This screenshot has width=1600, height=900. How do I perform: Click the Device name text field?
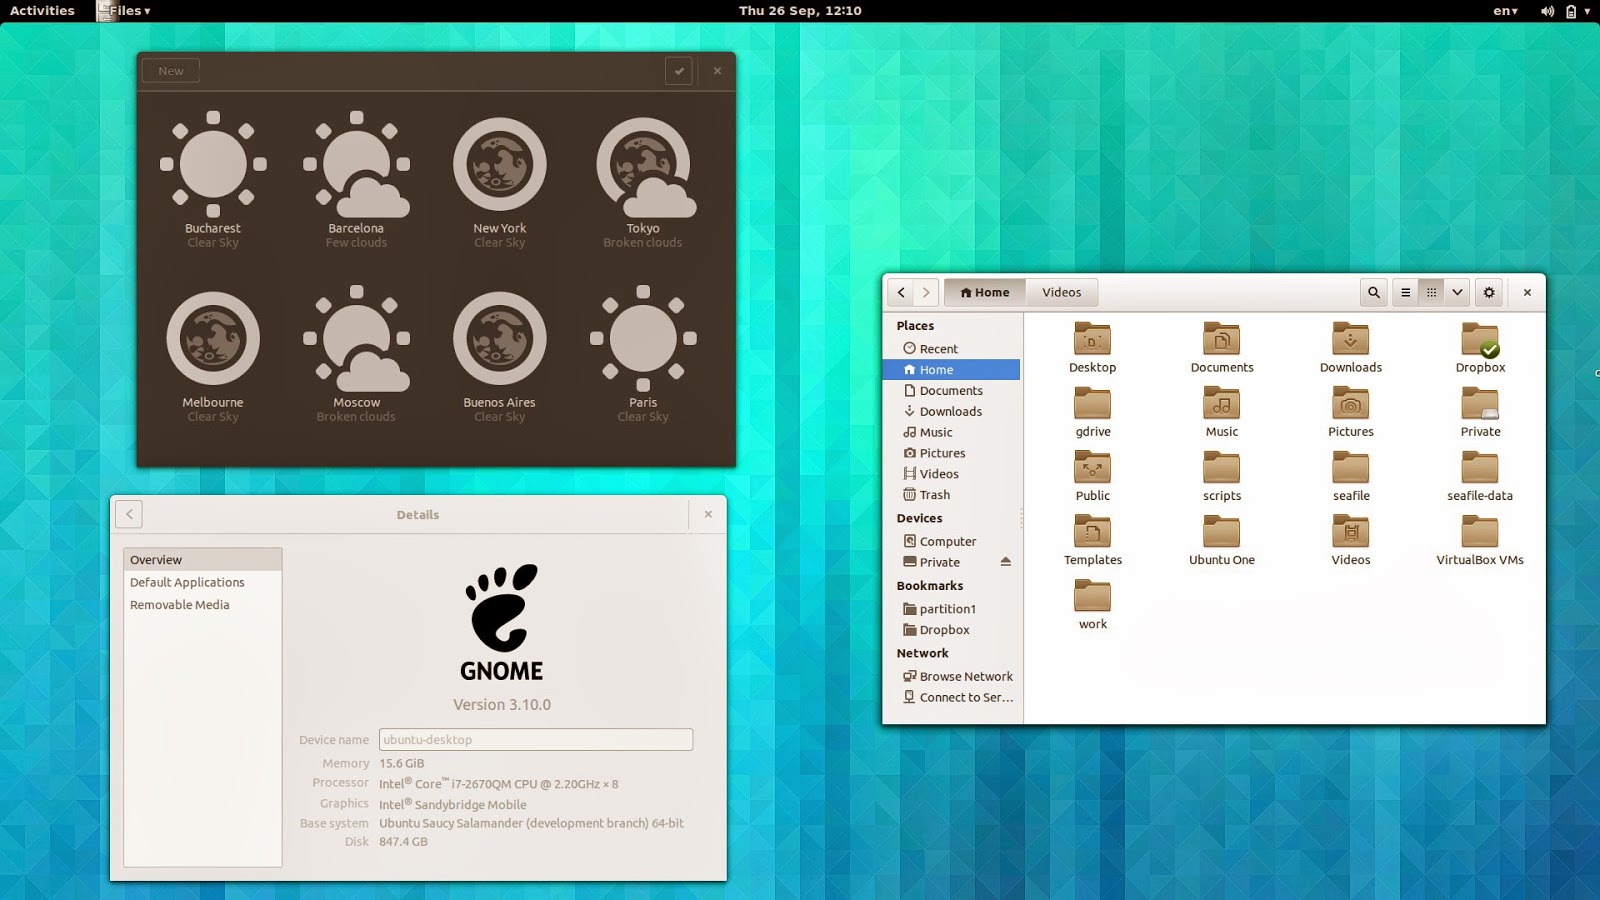pos(535,740)
